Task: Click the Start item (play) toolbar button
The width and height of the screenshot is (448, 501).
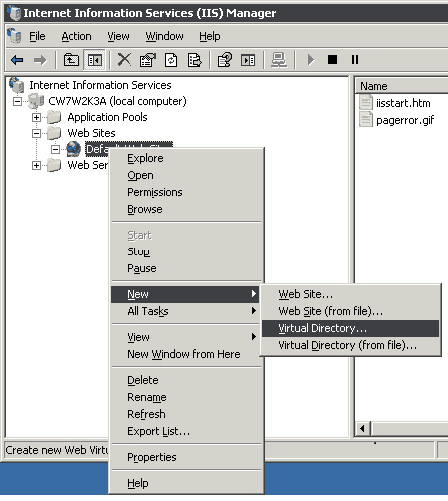Action: click(311, 60)
